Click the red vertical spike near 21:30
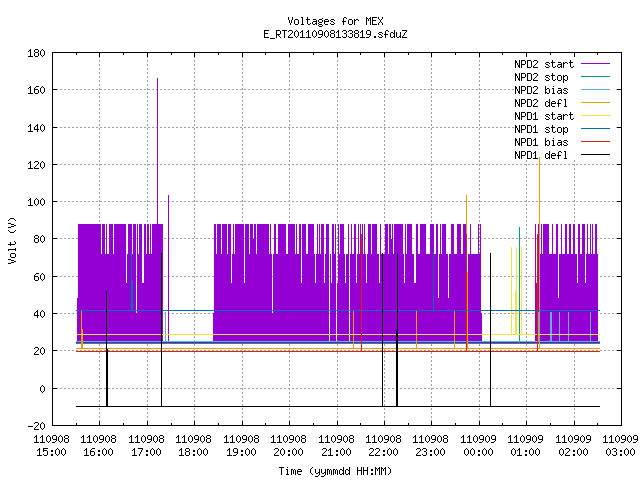This screenshot has width=640, height=480. (362, 292)
